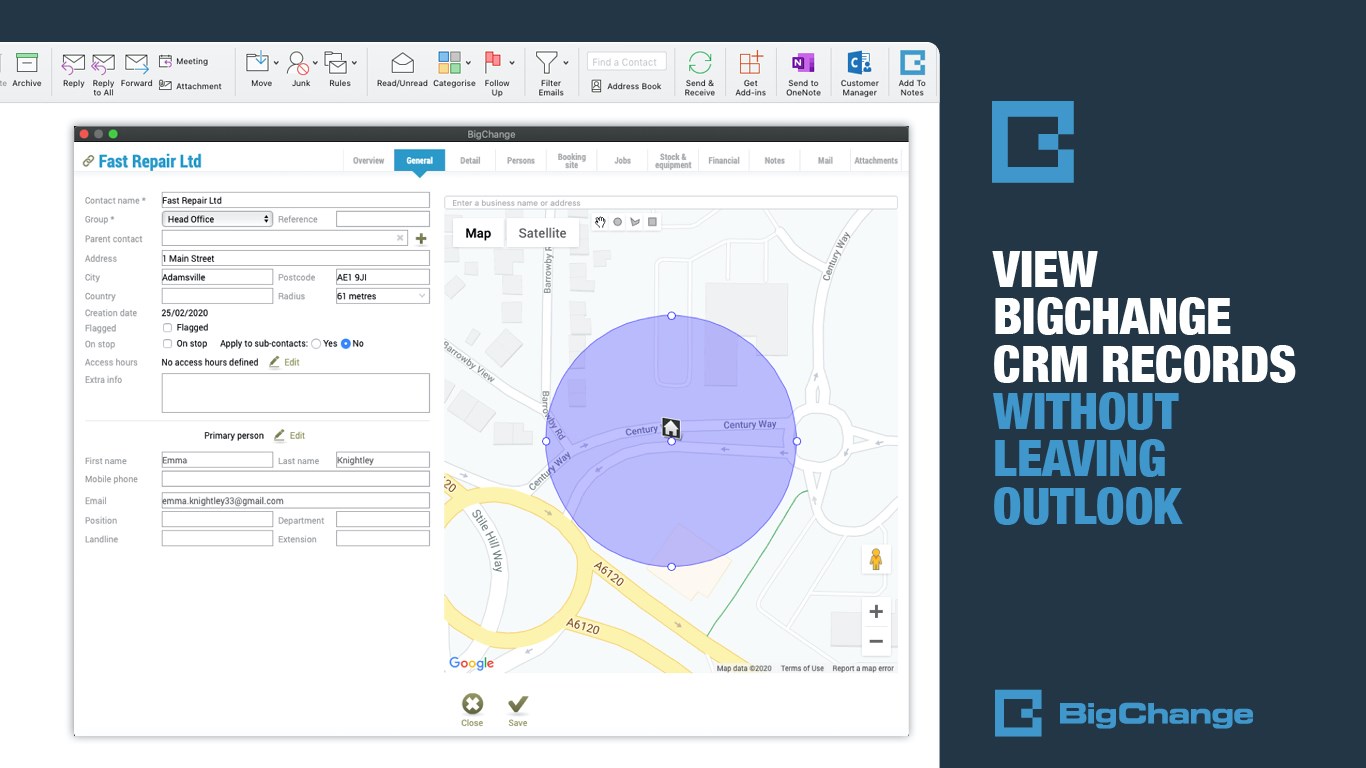Click the Map view button

coord(479,233)
